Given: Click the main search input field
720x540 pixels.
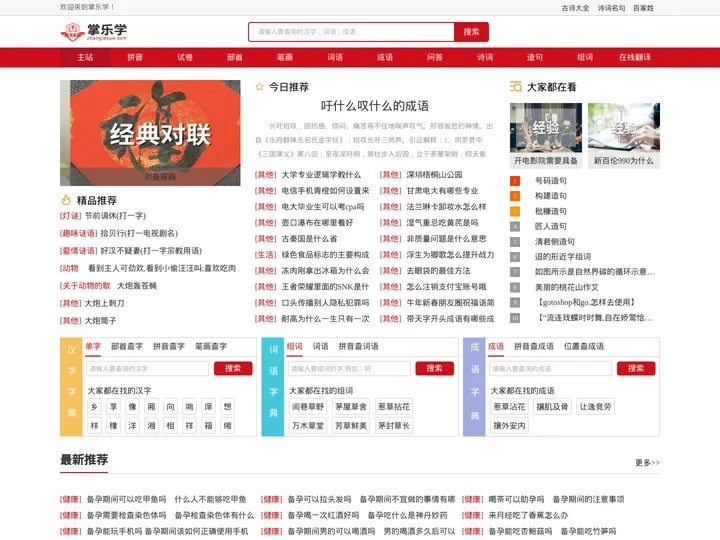Looking at the screenshot, I should [351, 32].
